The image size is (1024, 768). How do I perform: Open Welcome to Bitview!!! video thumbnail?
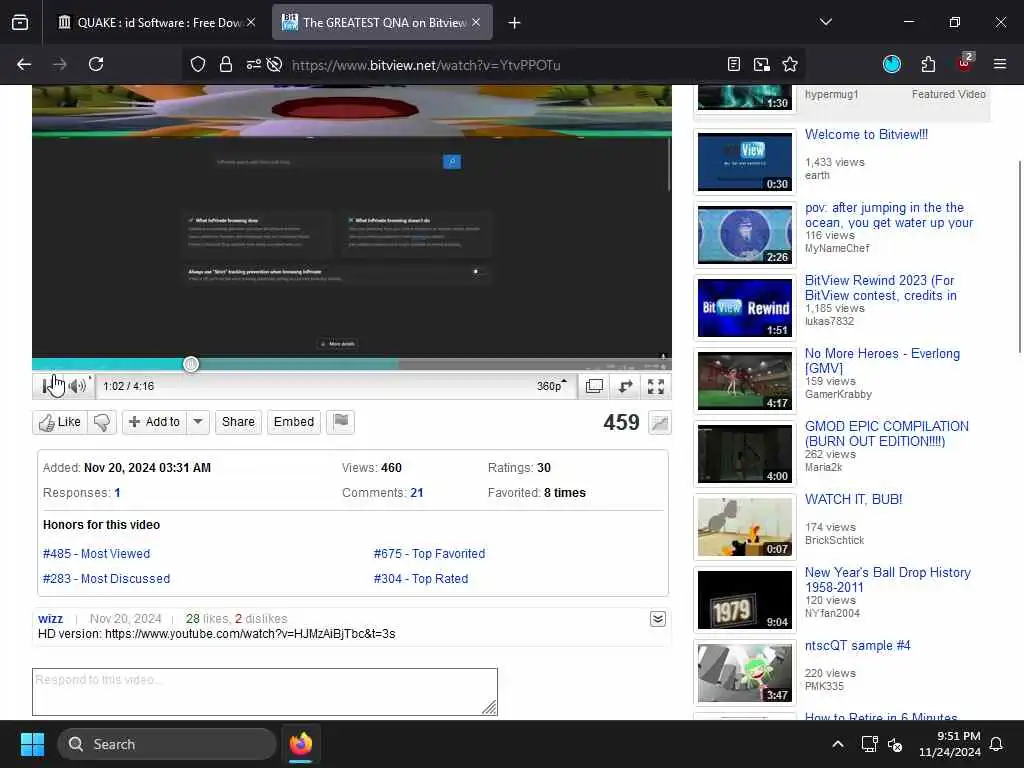pos(744,162)
